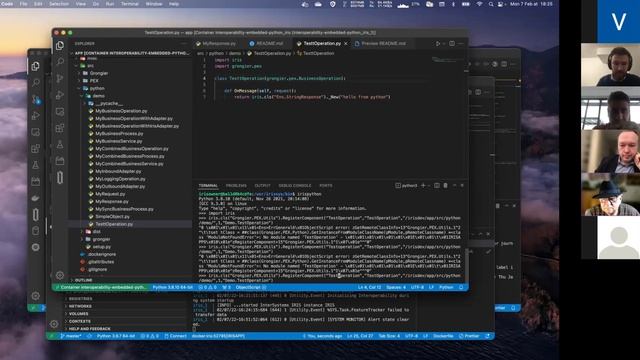Viewport: 640px width, 360px height.
Task: Open Source Control in the back window's activity bar
Action: 36,99
